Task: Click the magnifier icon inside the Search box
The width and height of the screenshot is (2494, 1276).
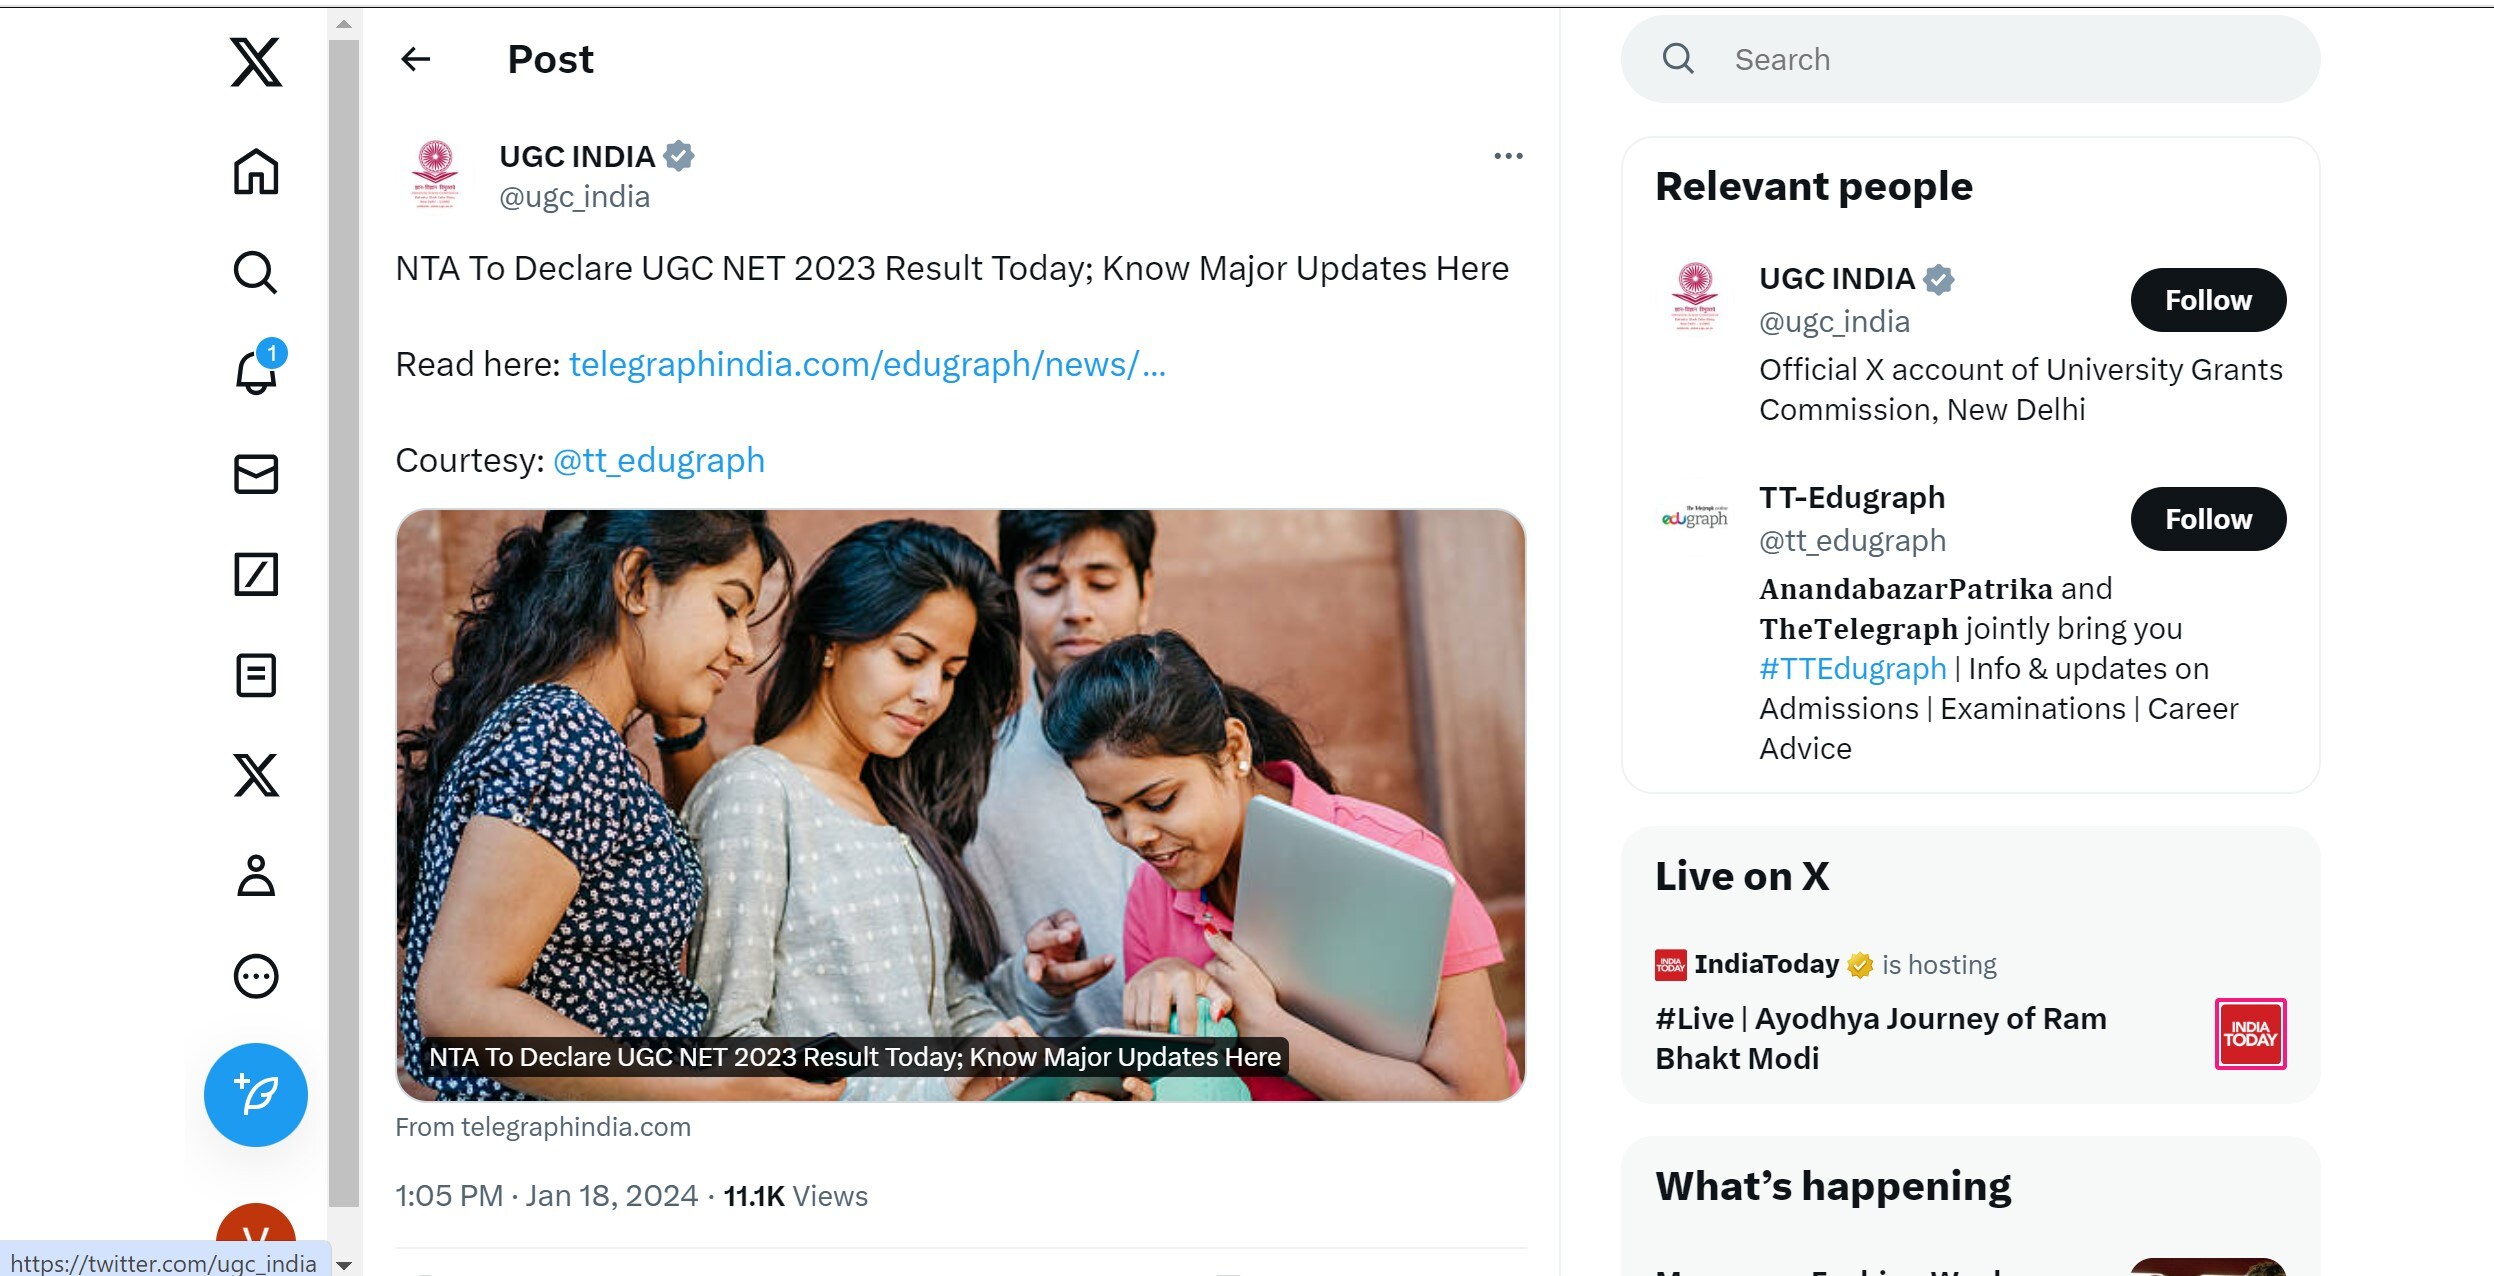Action: [1678, 59]
